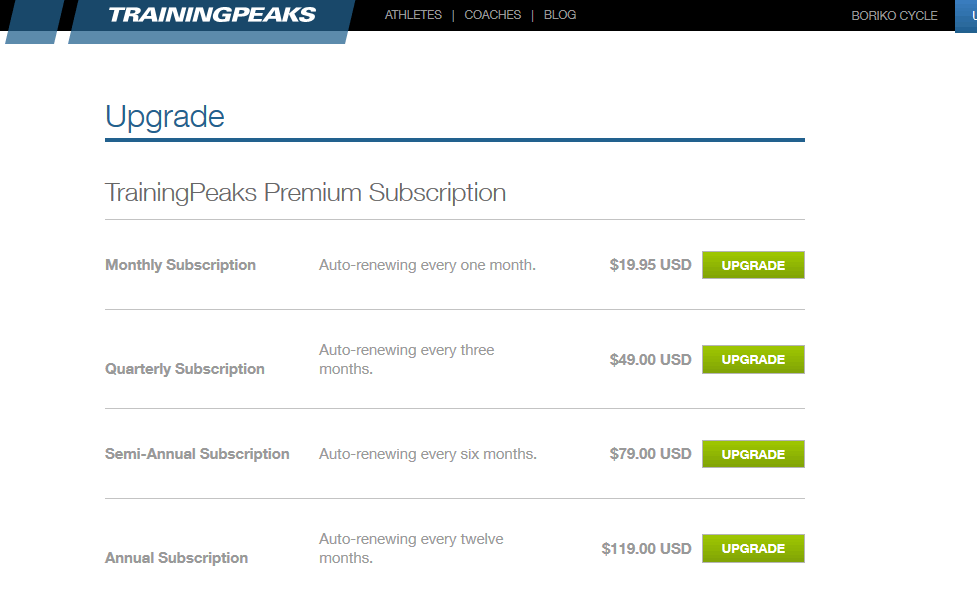Select the Semi-Annual Subscription label

197,454
